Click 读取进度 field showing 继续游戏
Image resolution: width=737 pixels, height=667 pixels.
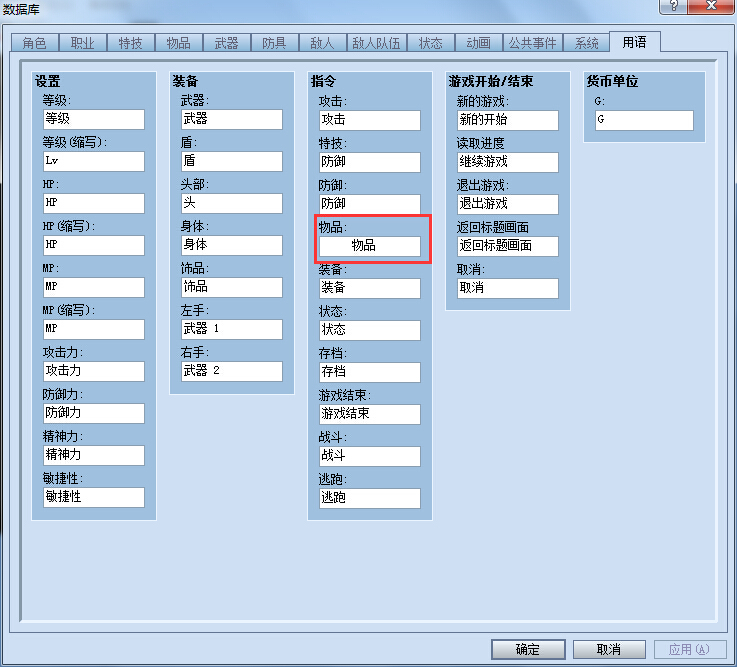[508, 162]
